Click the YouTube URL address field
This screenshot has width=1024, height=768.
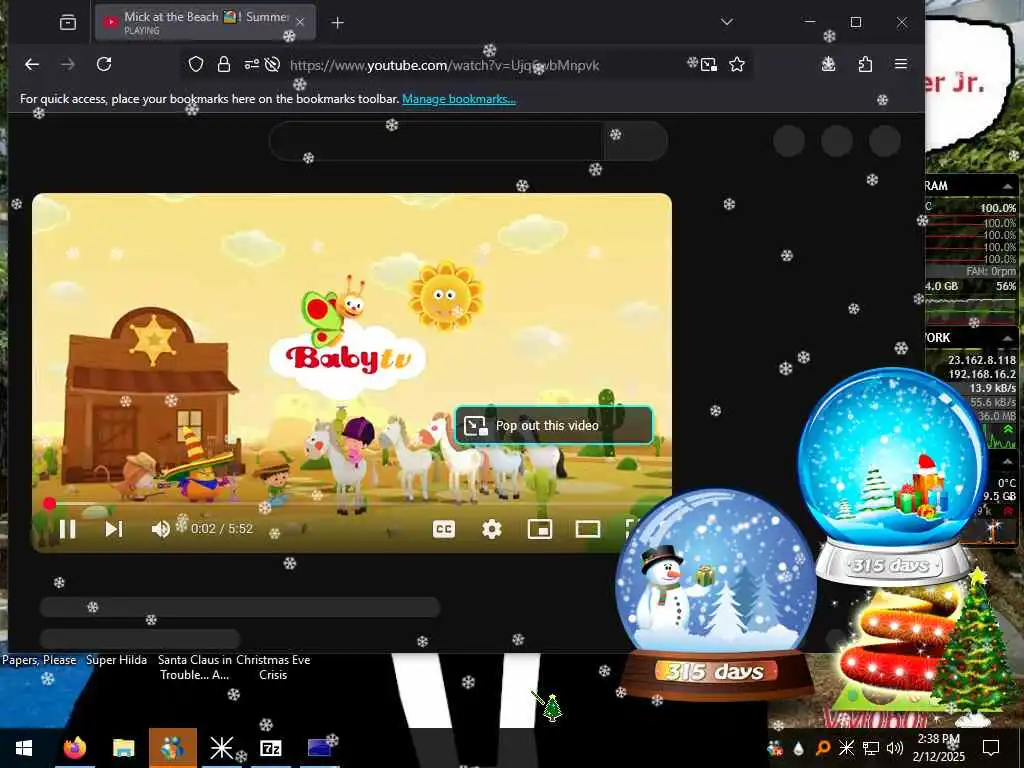point(444,65)
